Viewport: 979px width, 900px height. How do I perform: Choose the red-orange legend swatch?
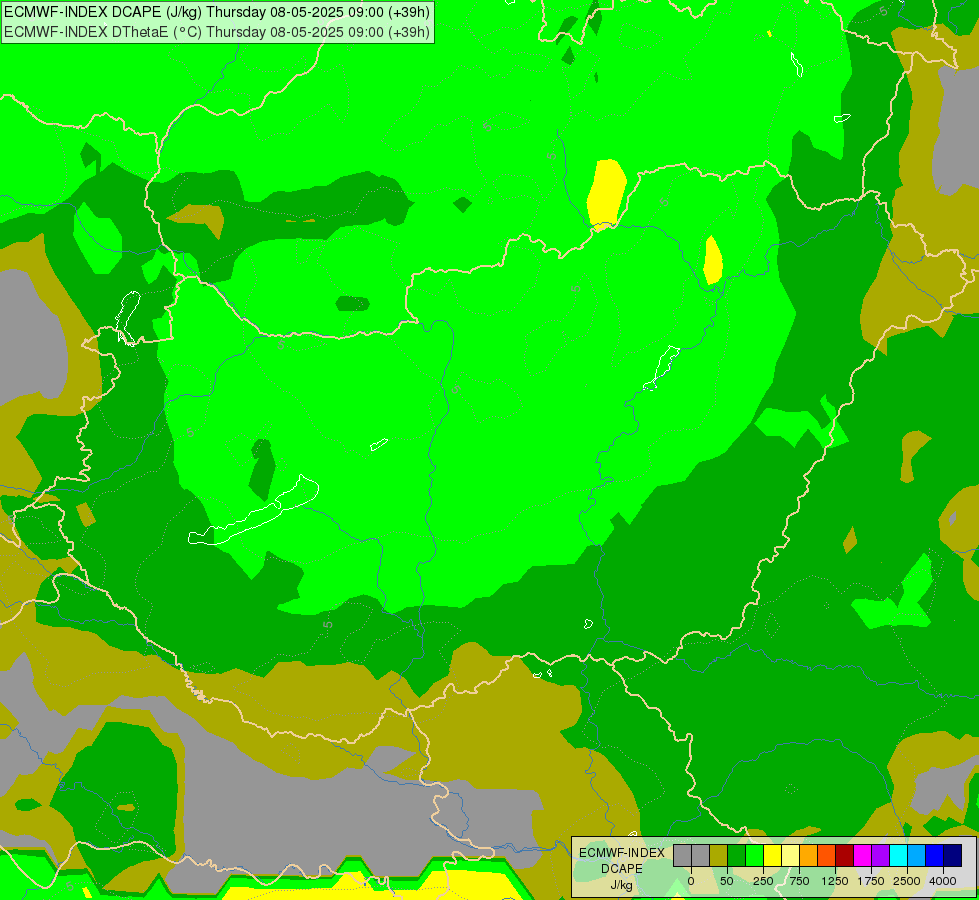coord(827,856)
